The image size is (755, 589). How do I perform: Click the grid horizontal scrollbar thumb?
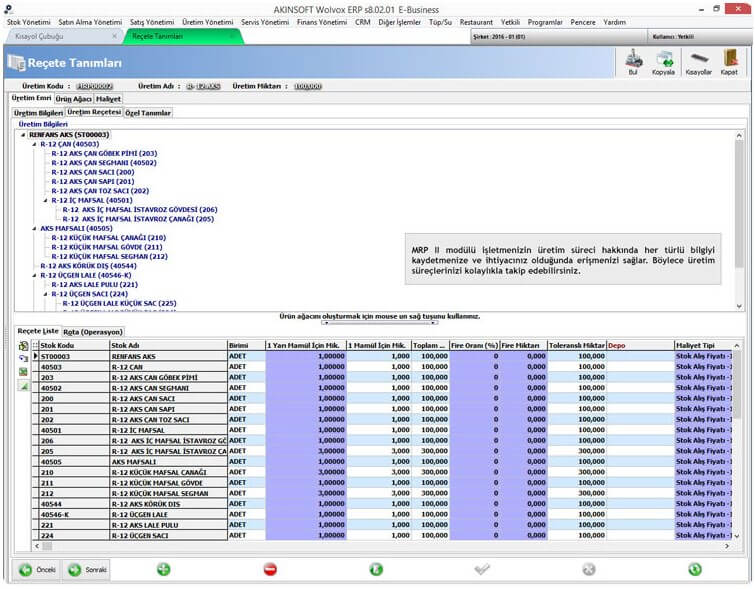tap(47, 546)
